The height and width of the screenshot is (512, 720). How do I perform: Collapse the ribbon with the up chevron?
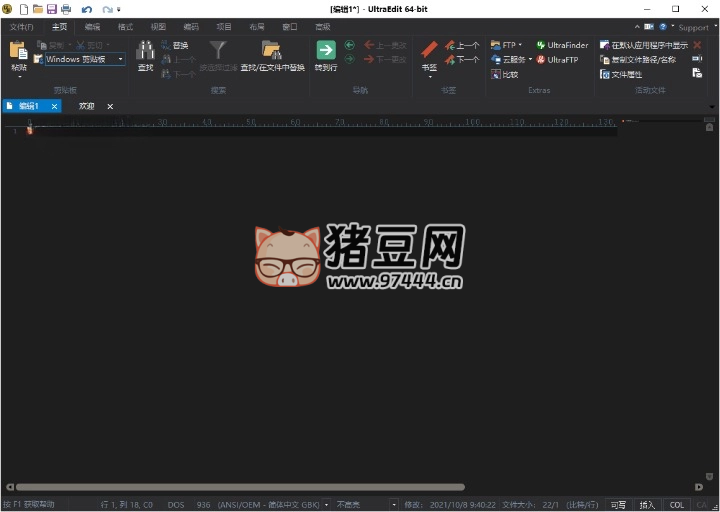click(x=637, y=27)
